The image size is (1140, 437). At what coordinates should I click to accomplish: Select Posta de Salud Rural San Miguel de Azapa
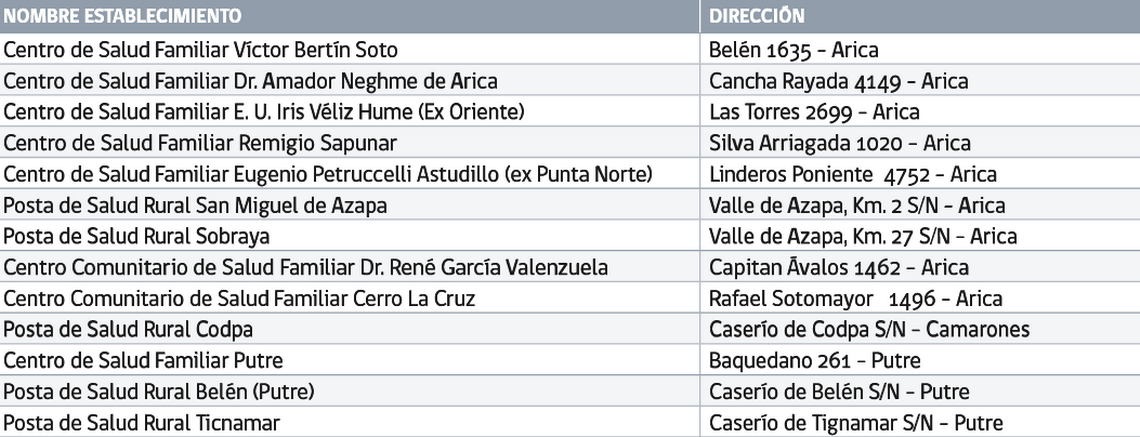(x=196, y=205)
